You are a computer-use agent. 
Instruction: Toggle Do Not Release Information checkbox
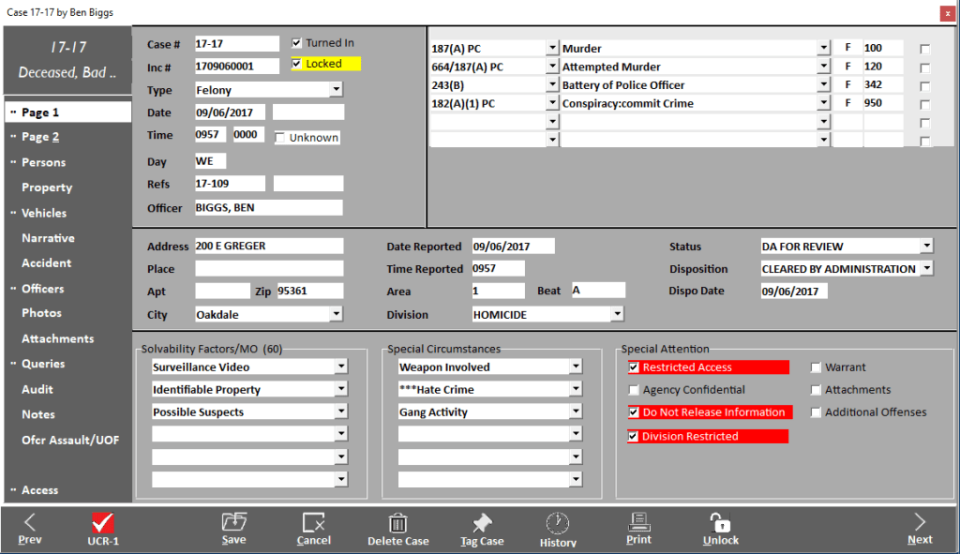tap(634, 413)
